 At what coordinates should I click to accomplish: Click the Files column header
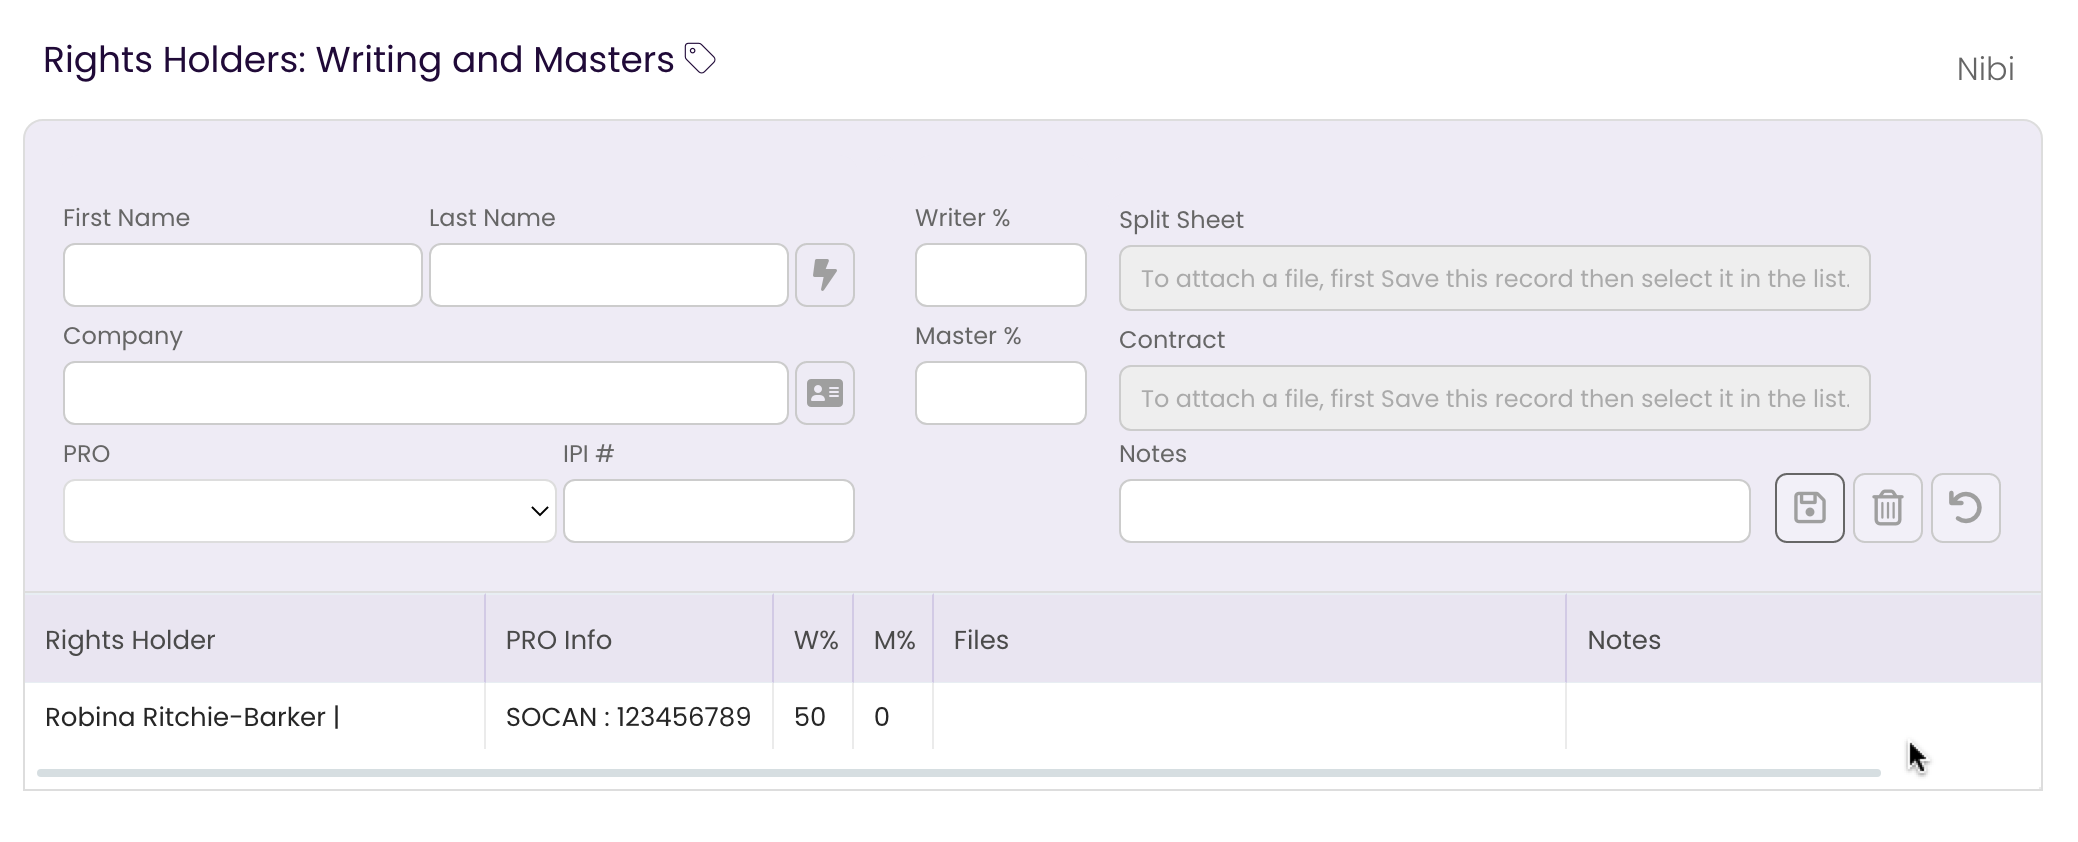click(x=1250, y=640)
